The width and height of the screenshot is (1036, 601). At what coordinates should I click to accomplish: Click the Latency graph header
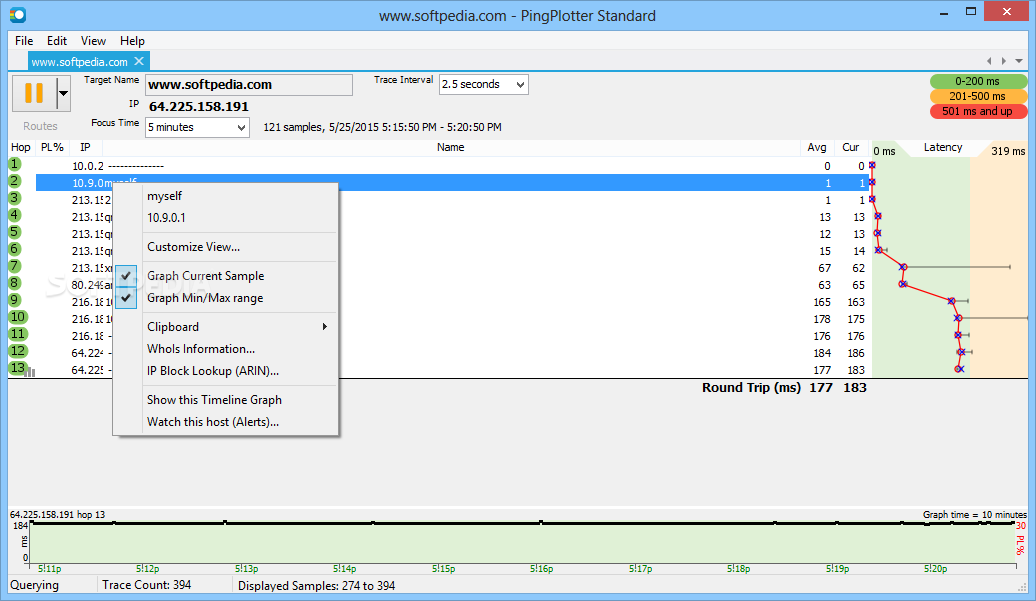[x=943, y=147]
